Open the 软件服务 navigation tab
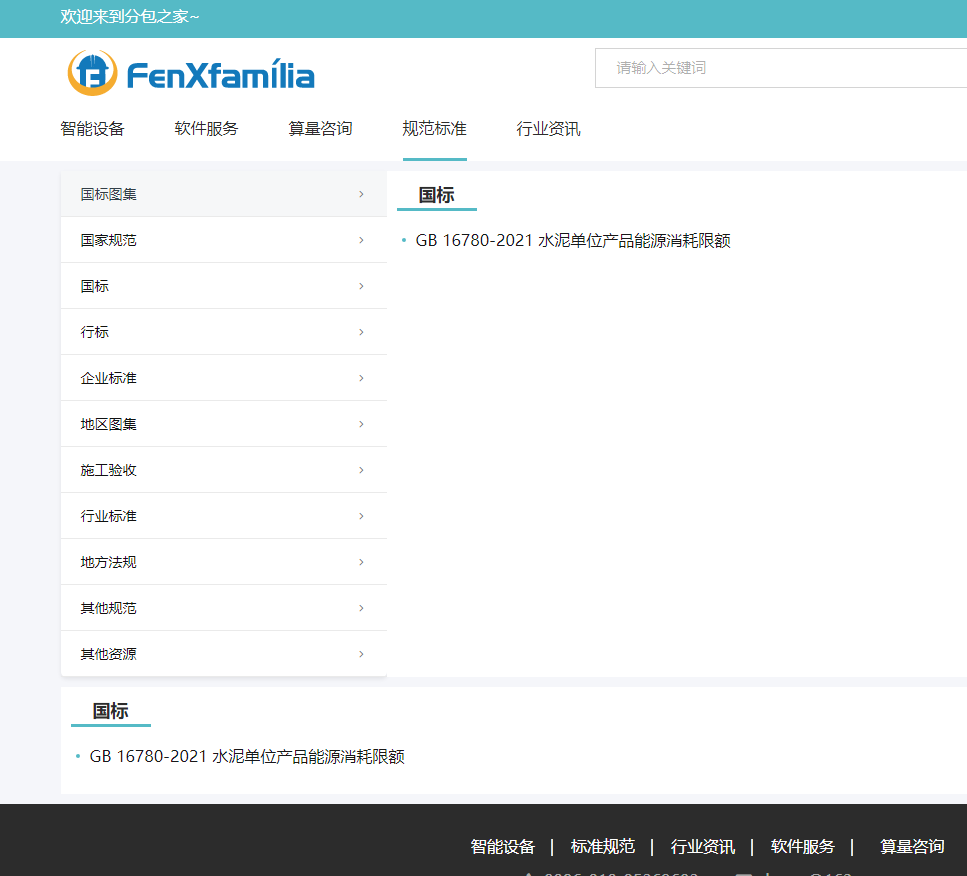This screenshot has width=967, height=876. tap(206, 129)
